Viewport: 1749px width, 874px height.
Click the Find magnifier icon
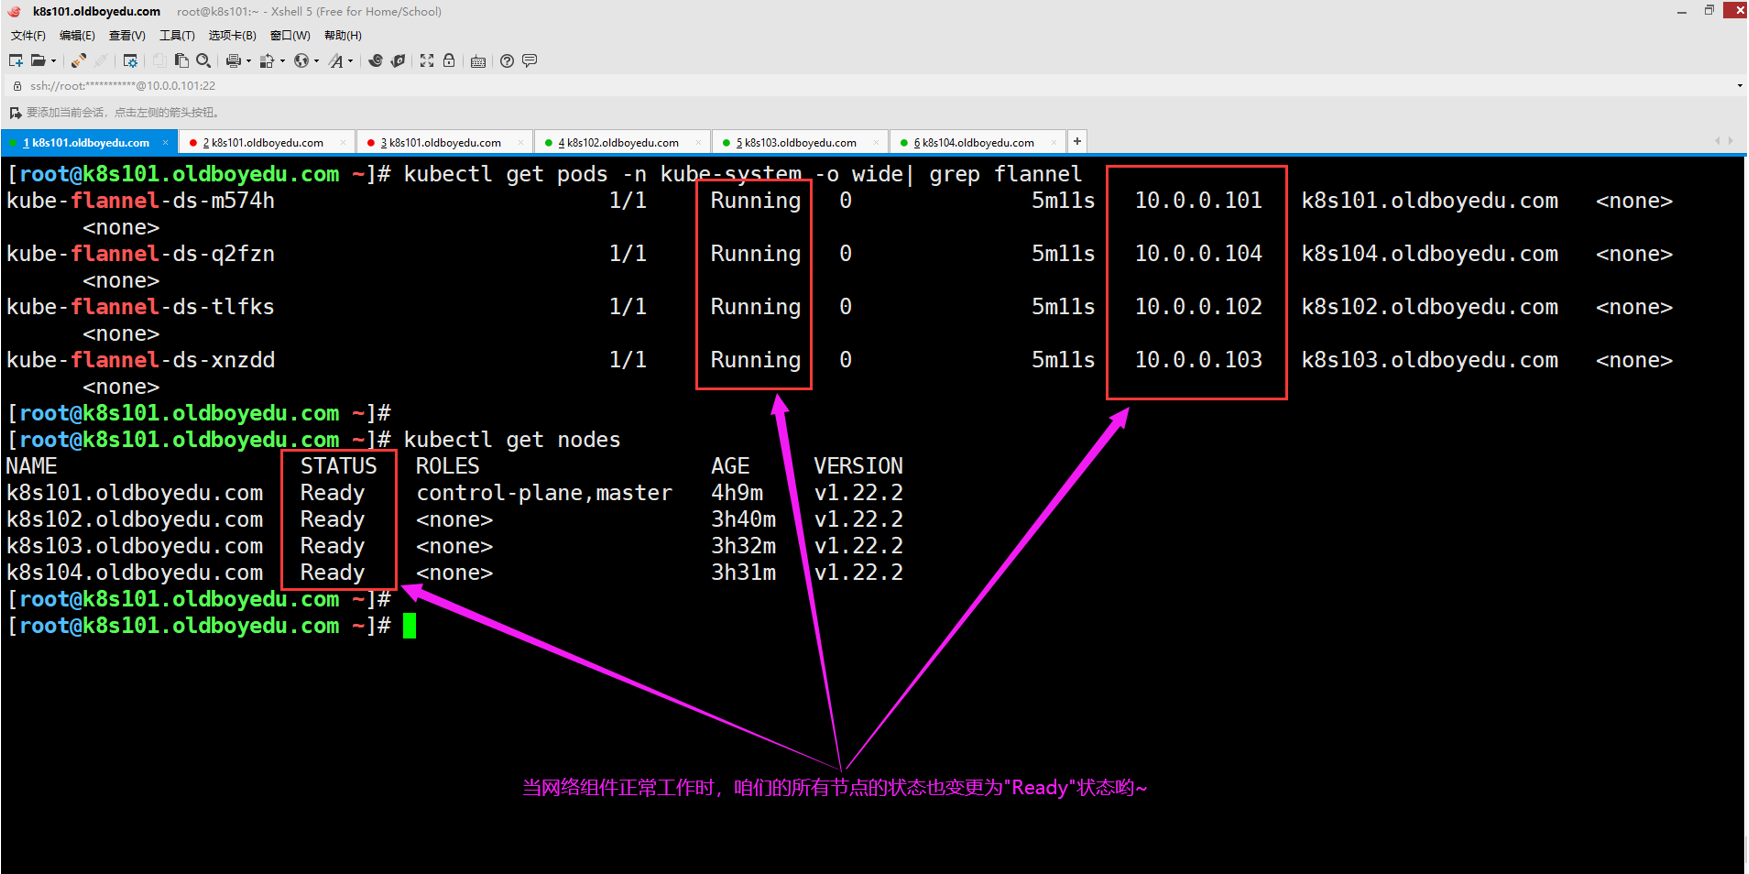click(x=204, y=61)
